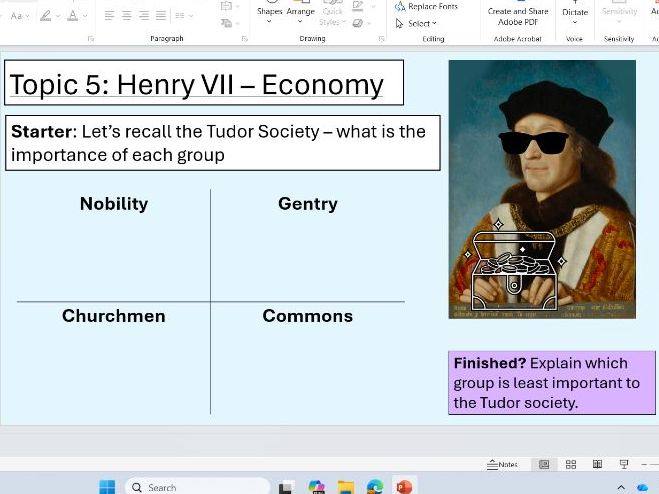Open the Arrange menu

(x=301, y=13)
